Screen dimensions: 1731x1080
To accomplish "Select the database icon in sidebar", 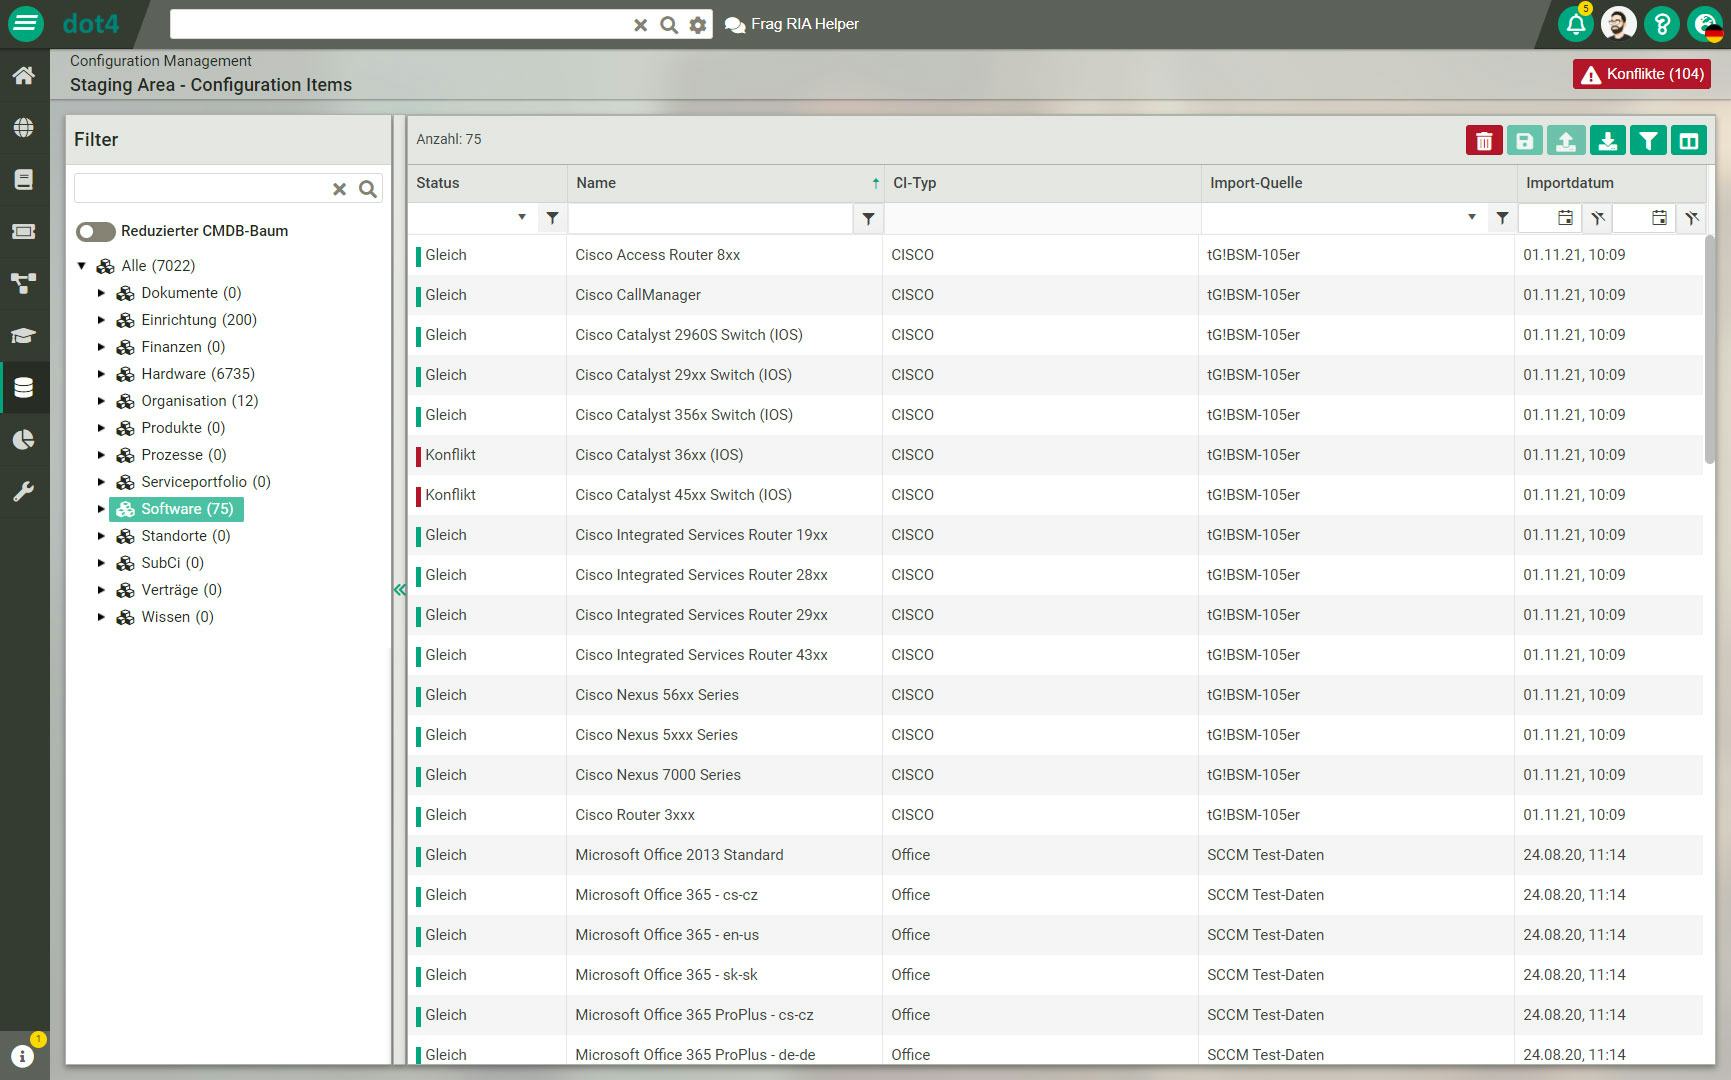I will (24, 388).
